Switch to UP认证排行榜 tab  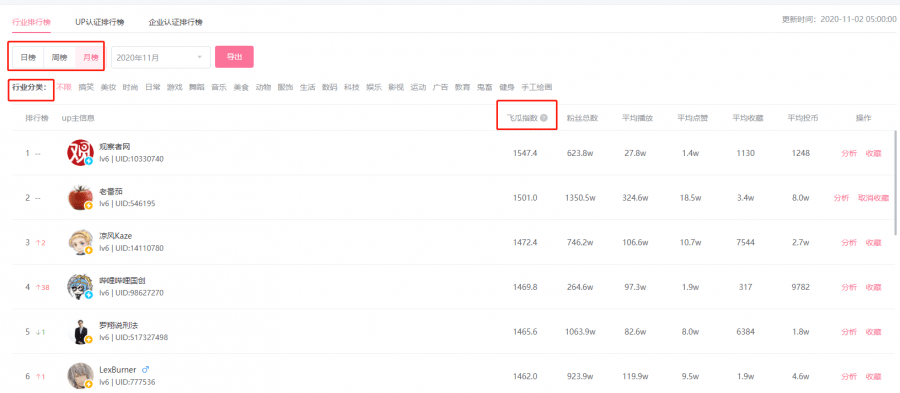(x=99, y=22)
